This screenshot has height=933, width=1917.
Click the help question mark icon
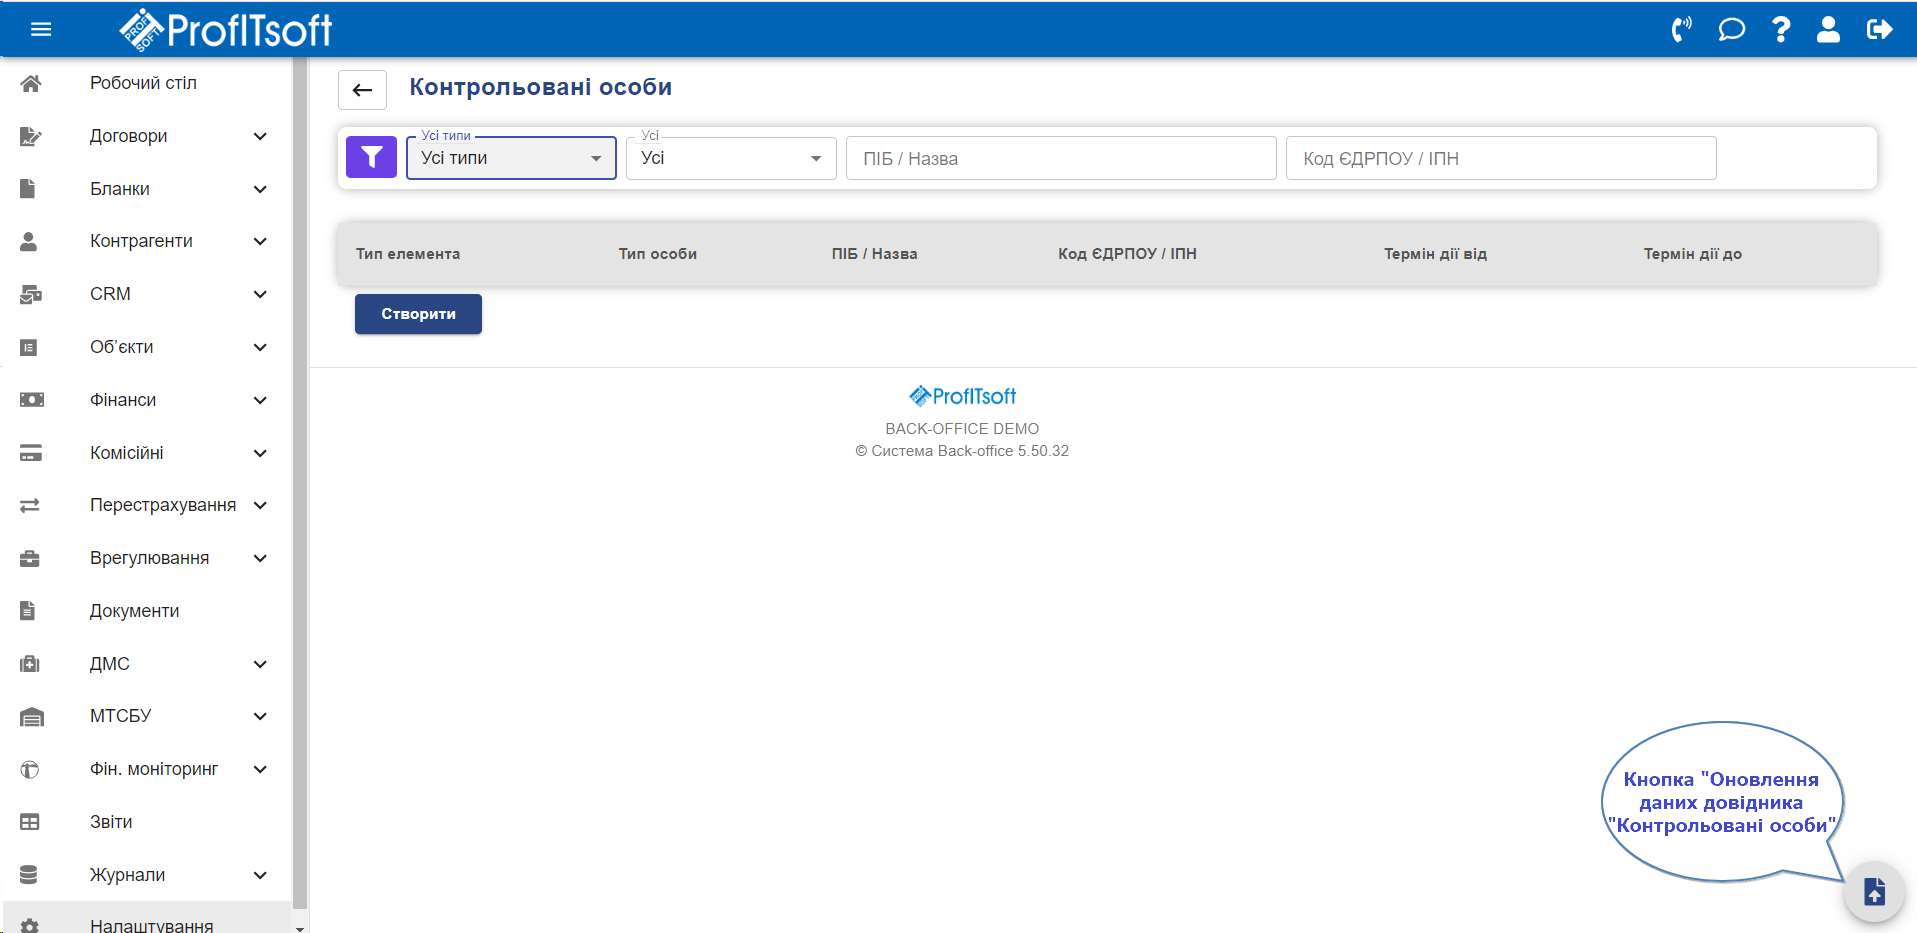tap(1780, 29)
